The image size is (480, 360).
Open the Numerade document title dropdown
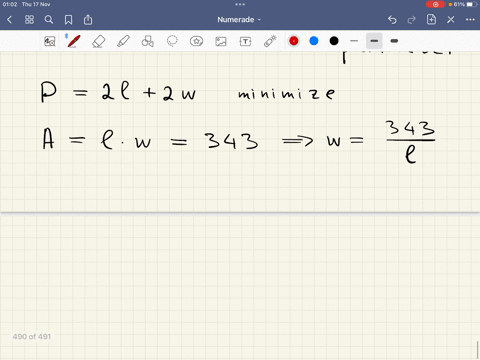(239, 20)
